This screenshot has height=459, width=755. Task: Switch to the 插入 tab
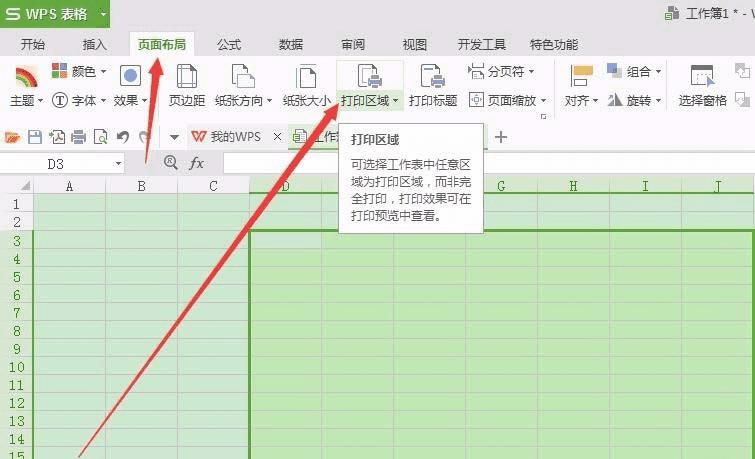(94, 45)
